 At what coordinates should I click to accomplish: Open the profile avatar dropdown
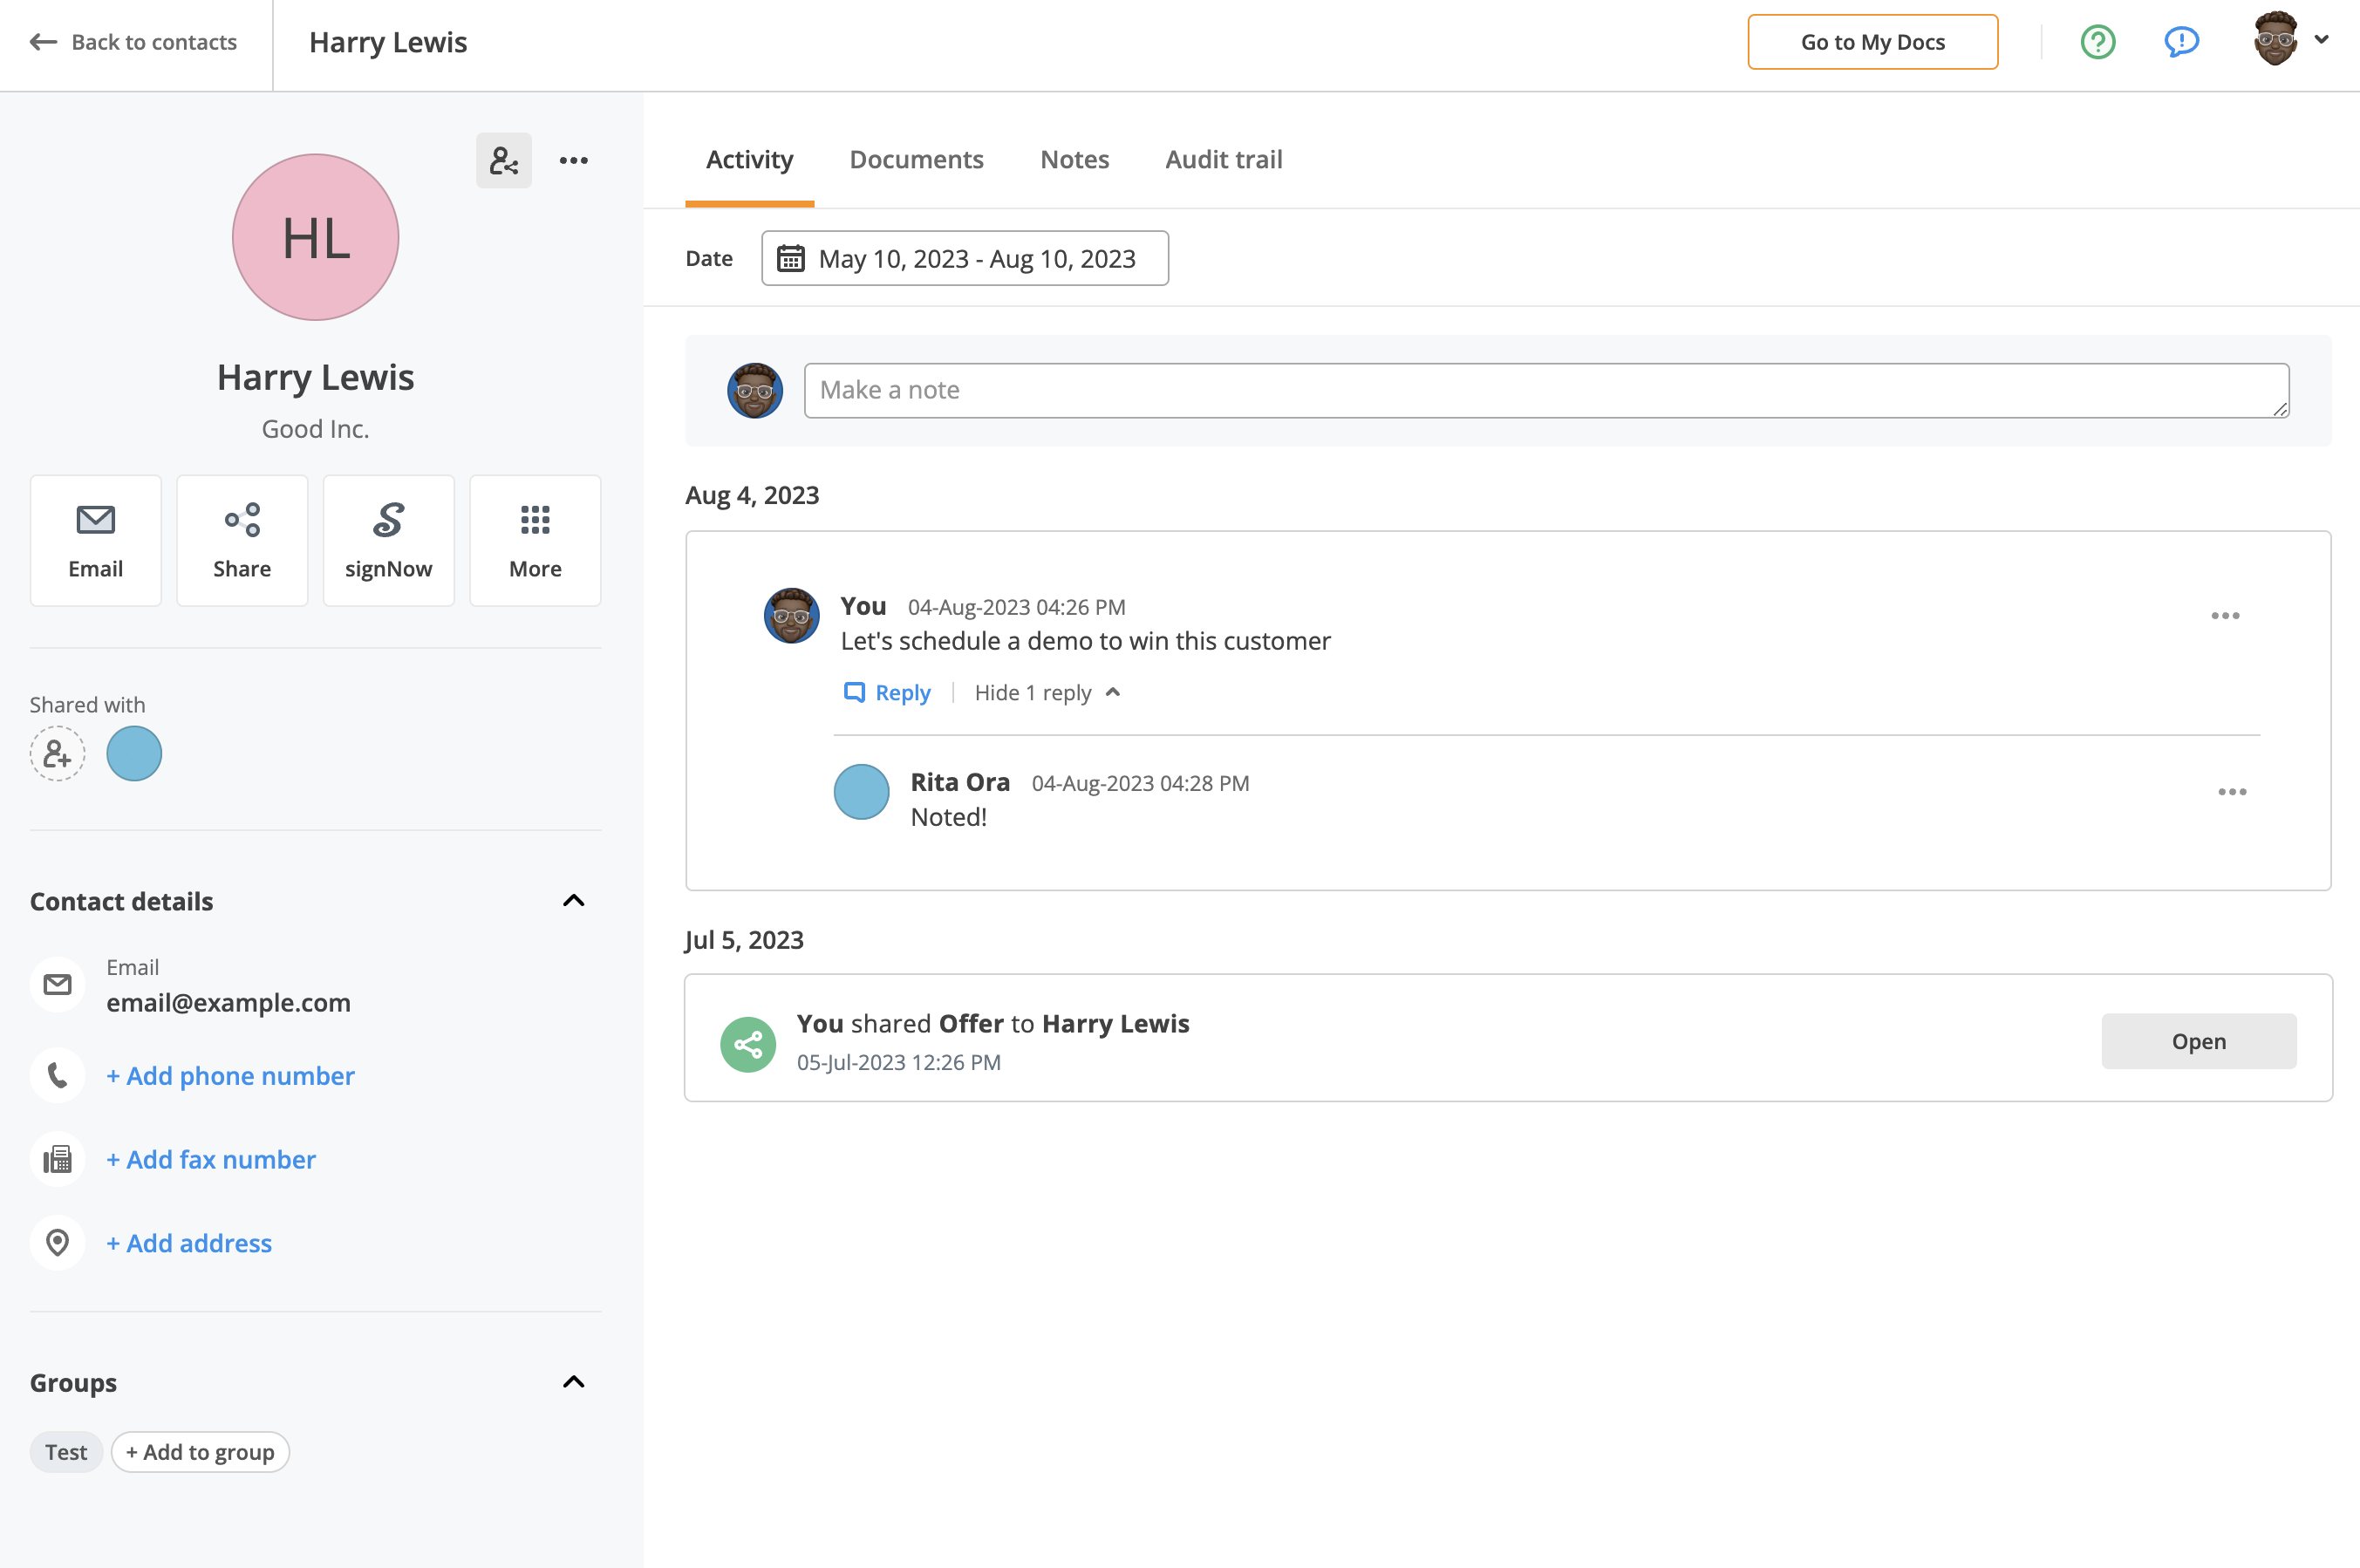[2291, 40]
